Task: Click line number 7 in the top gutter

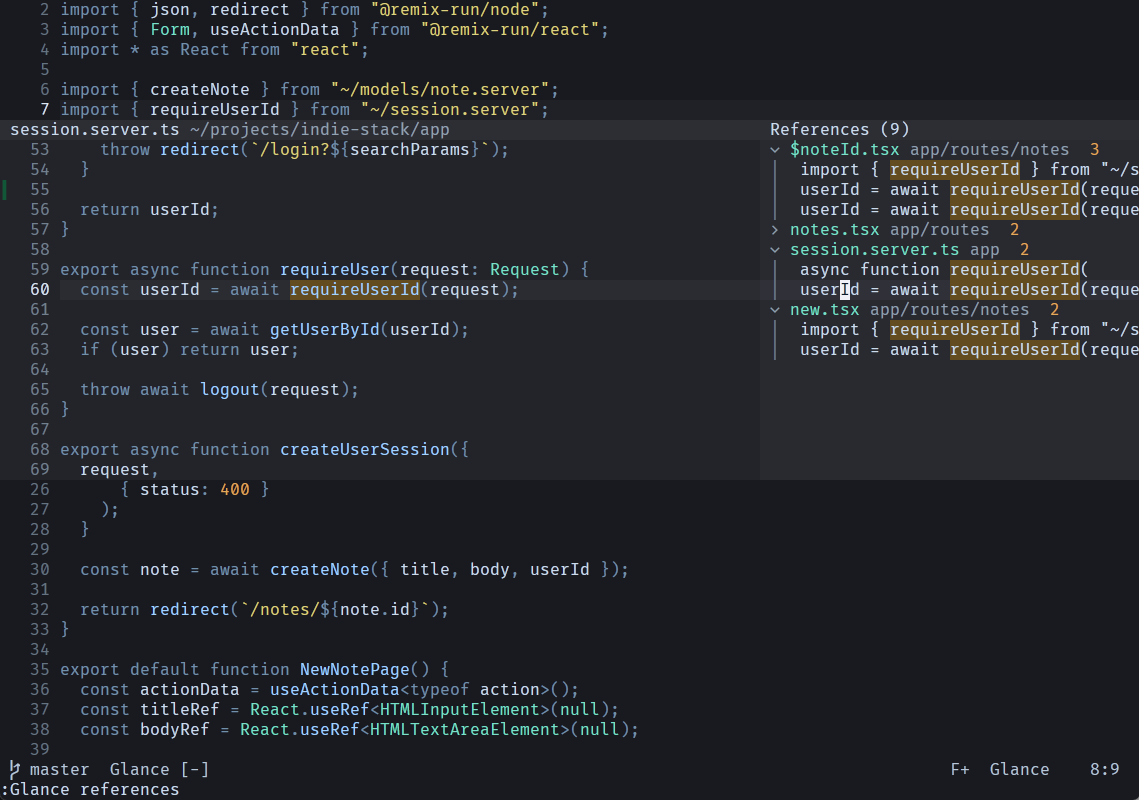Action: tap(45, 110)
